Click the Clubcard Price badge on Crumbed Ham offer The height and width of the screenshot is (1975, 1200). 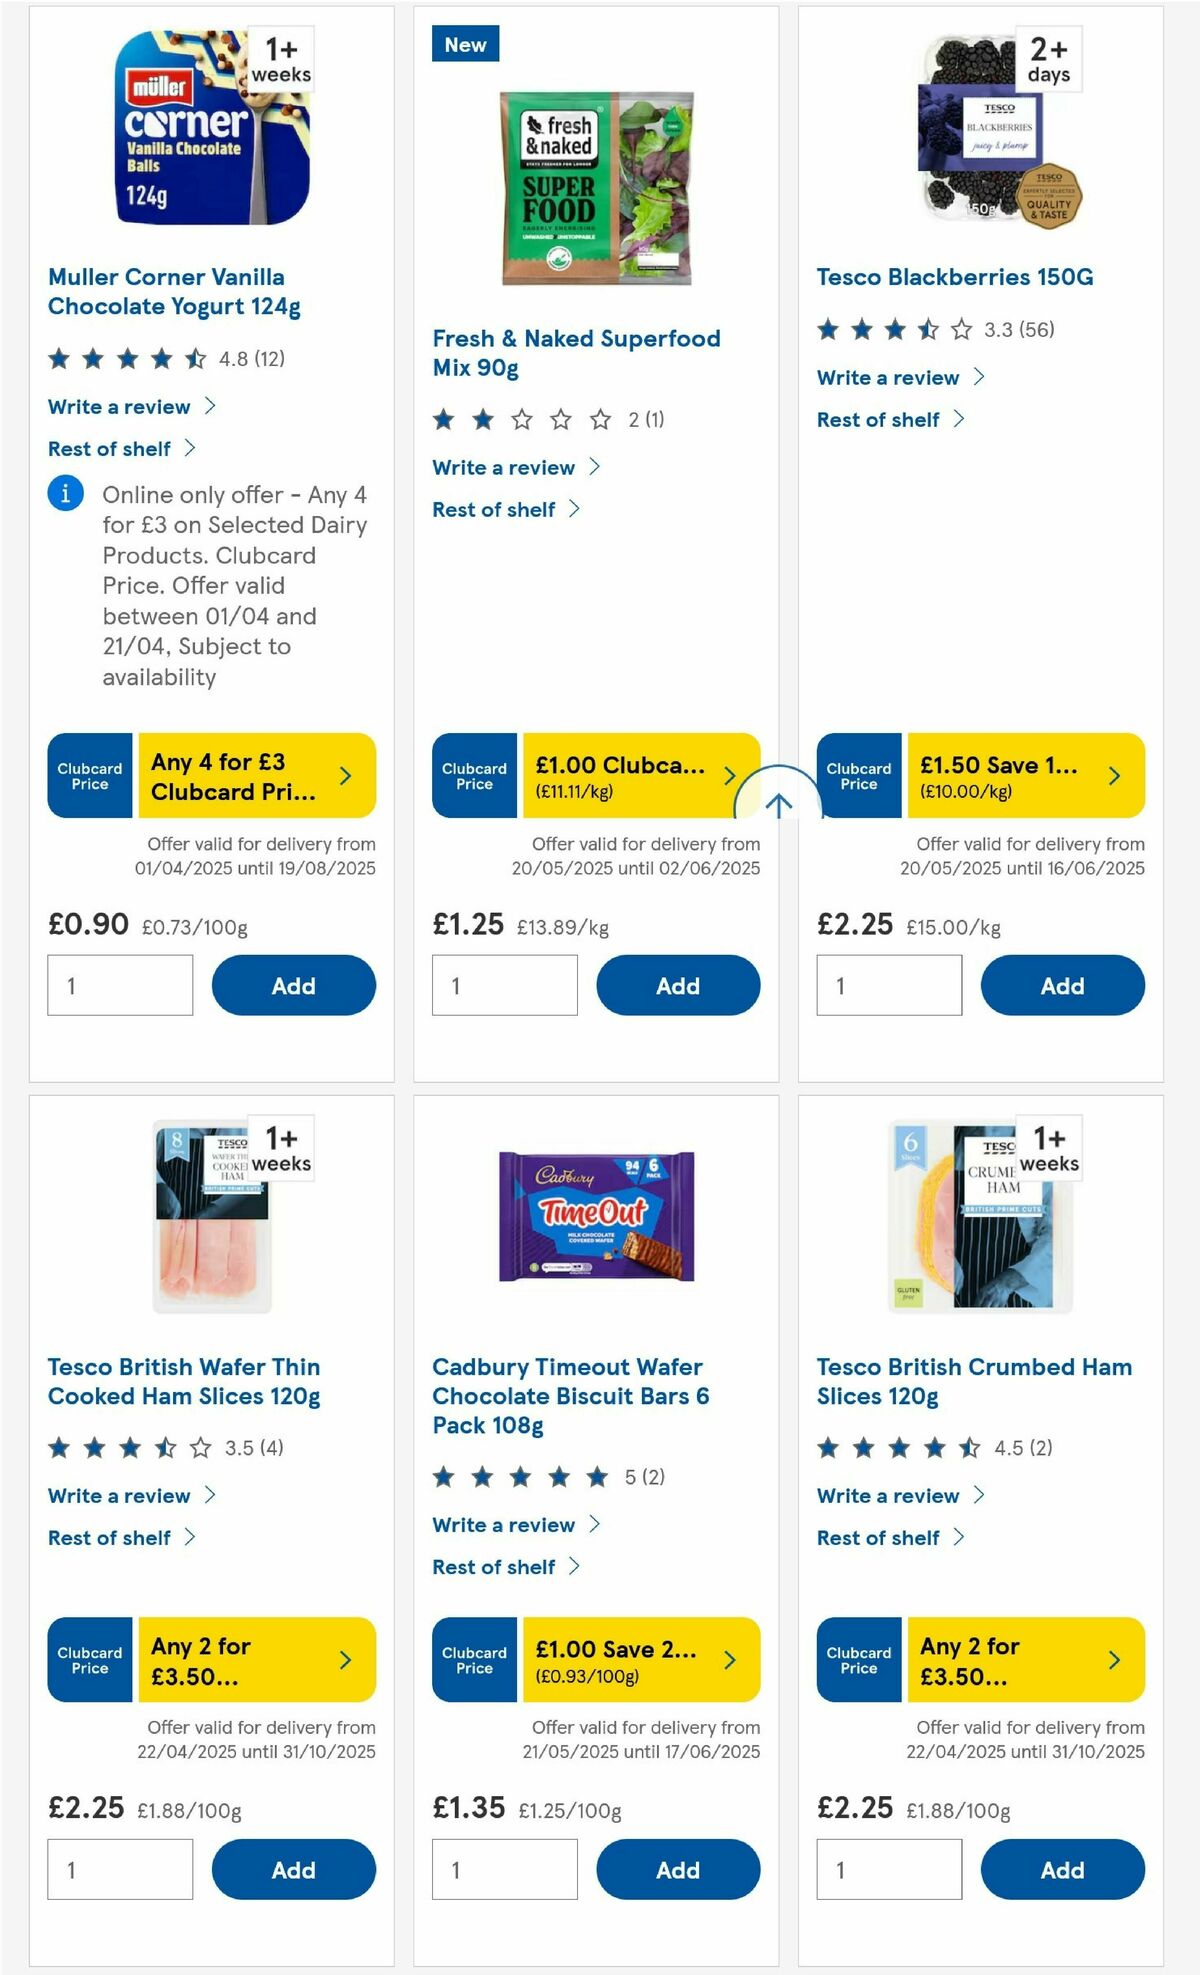pos(857,1659)
